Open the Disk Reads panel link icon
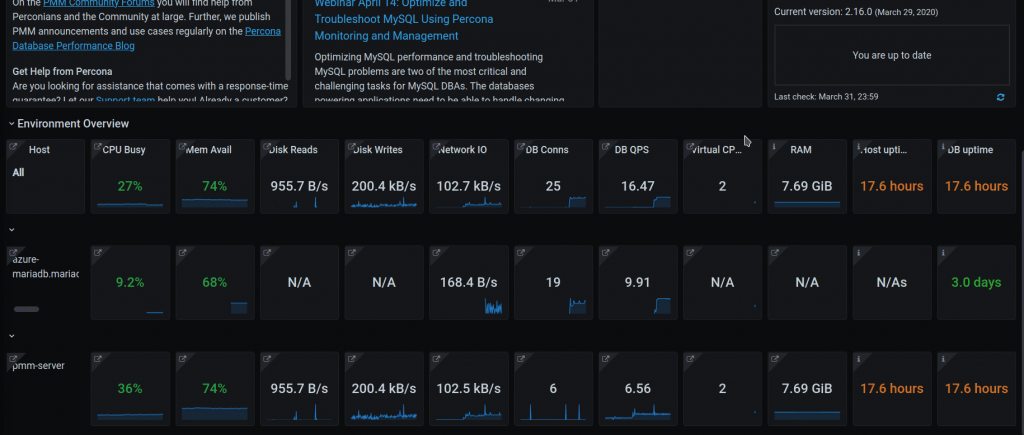Image resolution: width=1024 pixels, height=435 pixels. tap(266, 147)
